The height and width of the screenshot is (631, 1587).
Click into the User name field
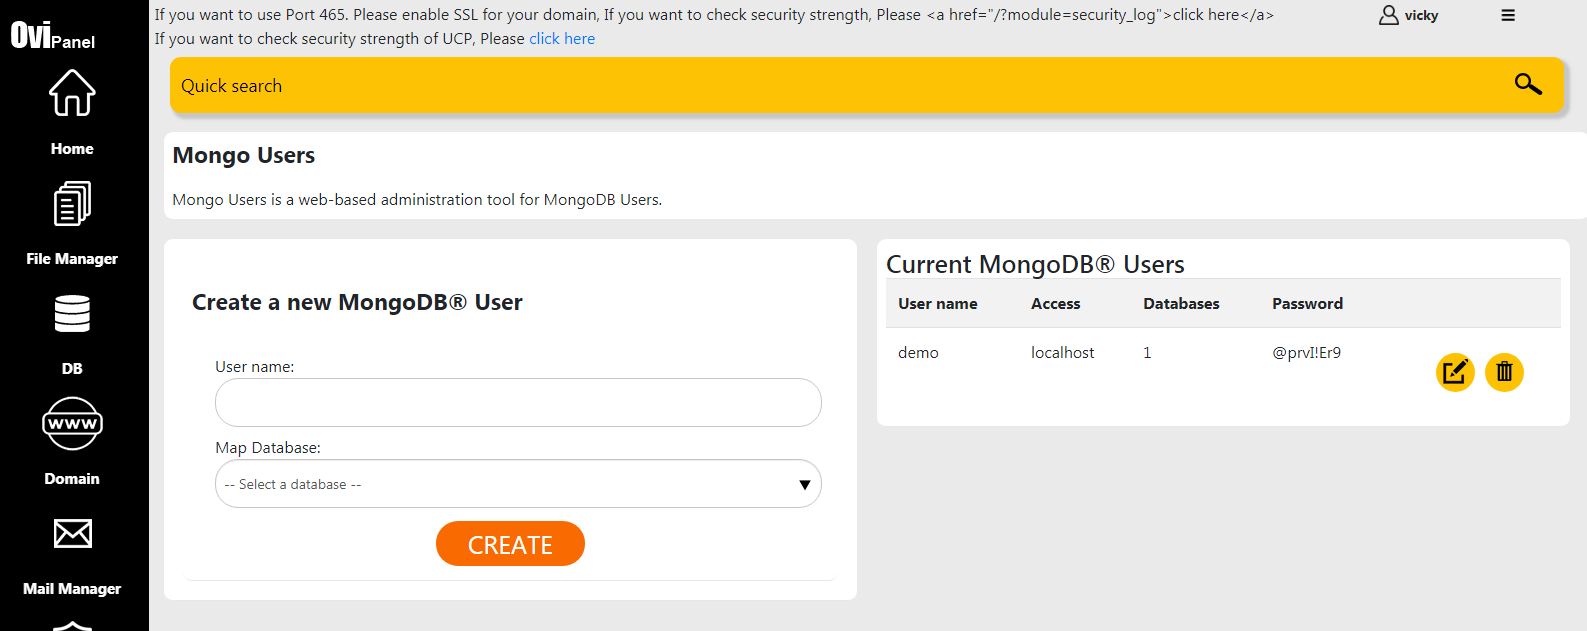click(x=518, y=403)
